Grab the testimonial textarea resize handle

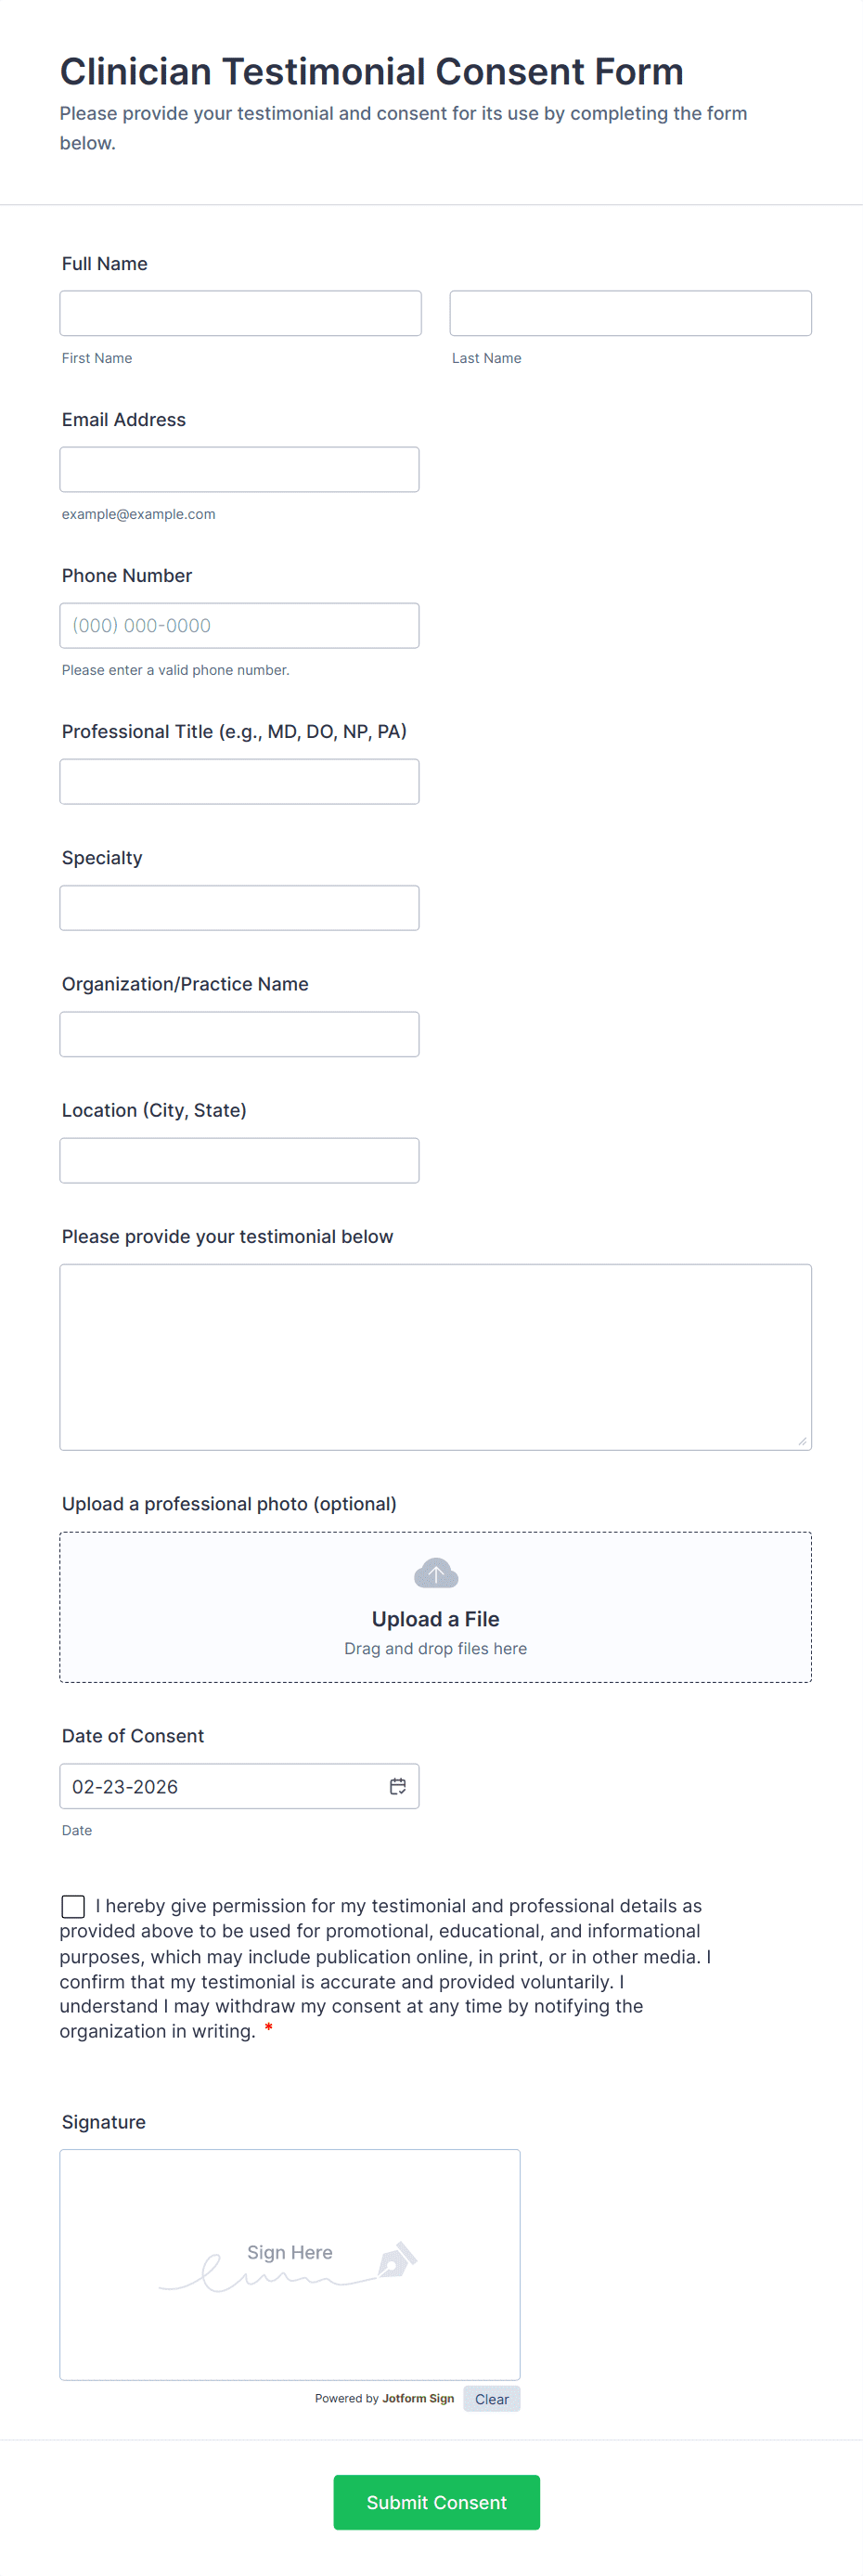(x=802, y=1441)
